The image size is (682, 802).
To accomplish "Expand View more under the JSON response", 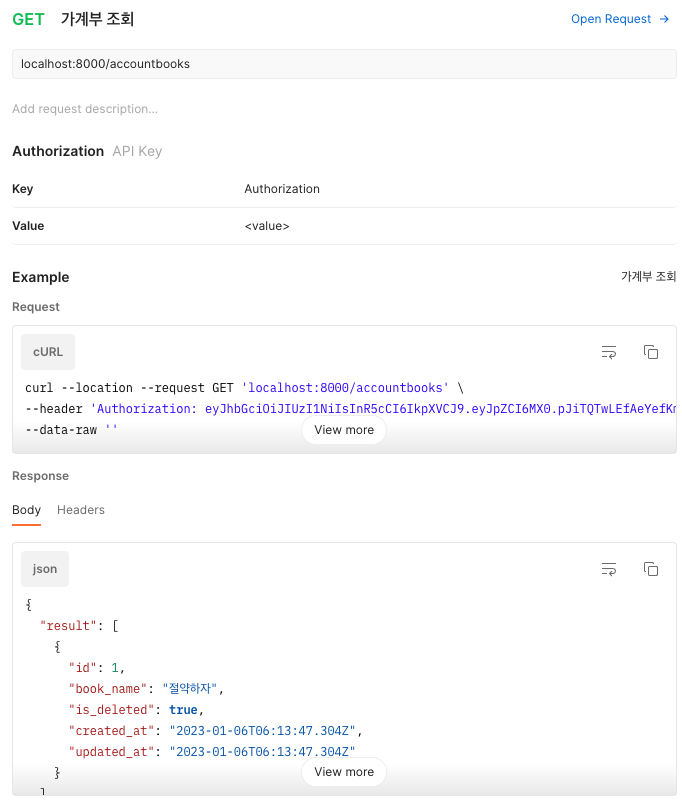I will [x=343, y=771].
